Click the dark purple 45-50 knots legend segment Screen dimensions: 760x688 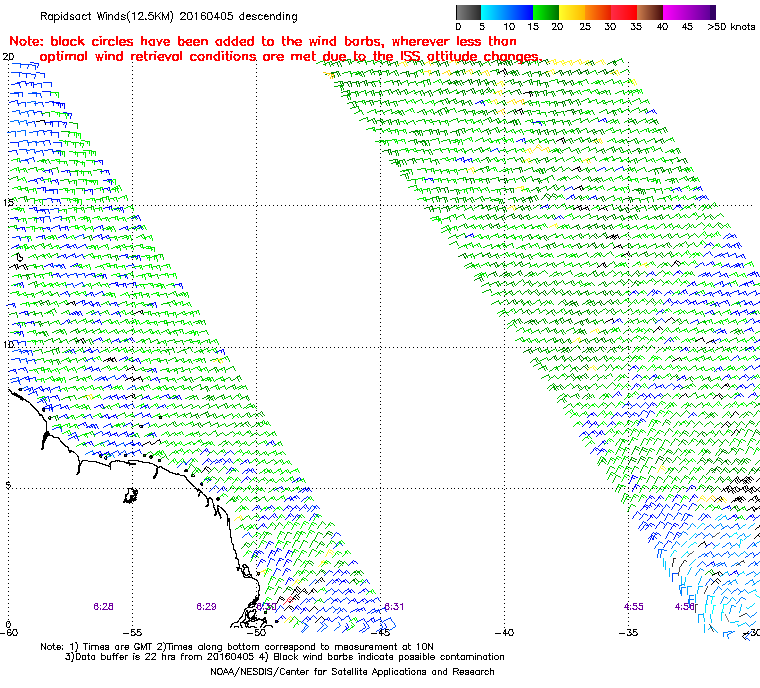tap(702, 12)
